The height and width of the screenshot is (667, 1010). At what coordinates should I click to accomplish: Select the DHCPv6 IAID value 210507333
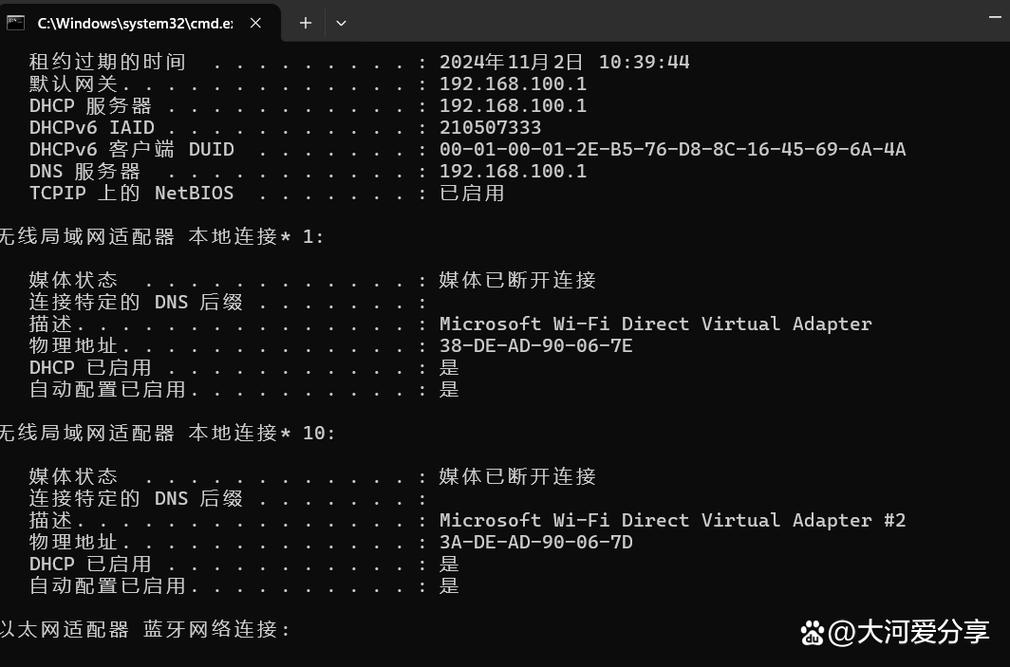(x=489, y=127)
